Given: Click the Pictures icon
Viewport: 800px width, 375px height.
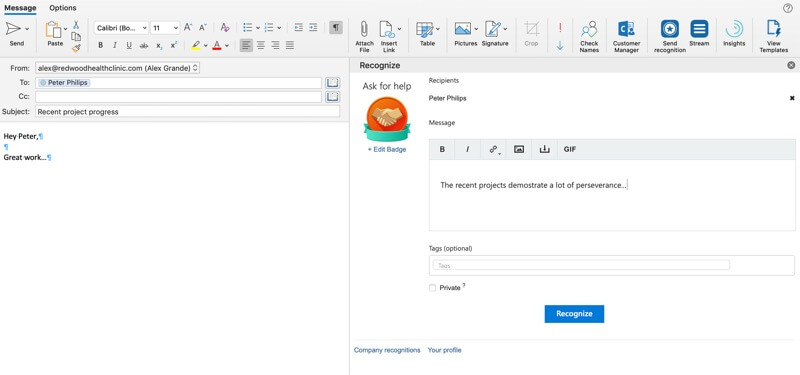Looking at the screenshot, I should 463,29.
